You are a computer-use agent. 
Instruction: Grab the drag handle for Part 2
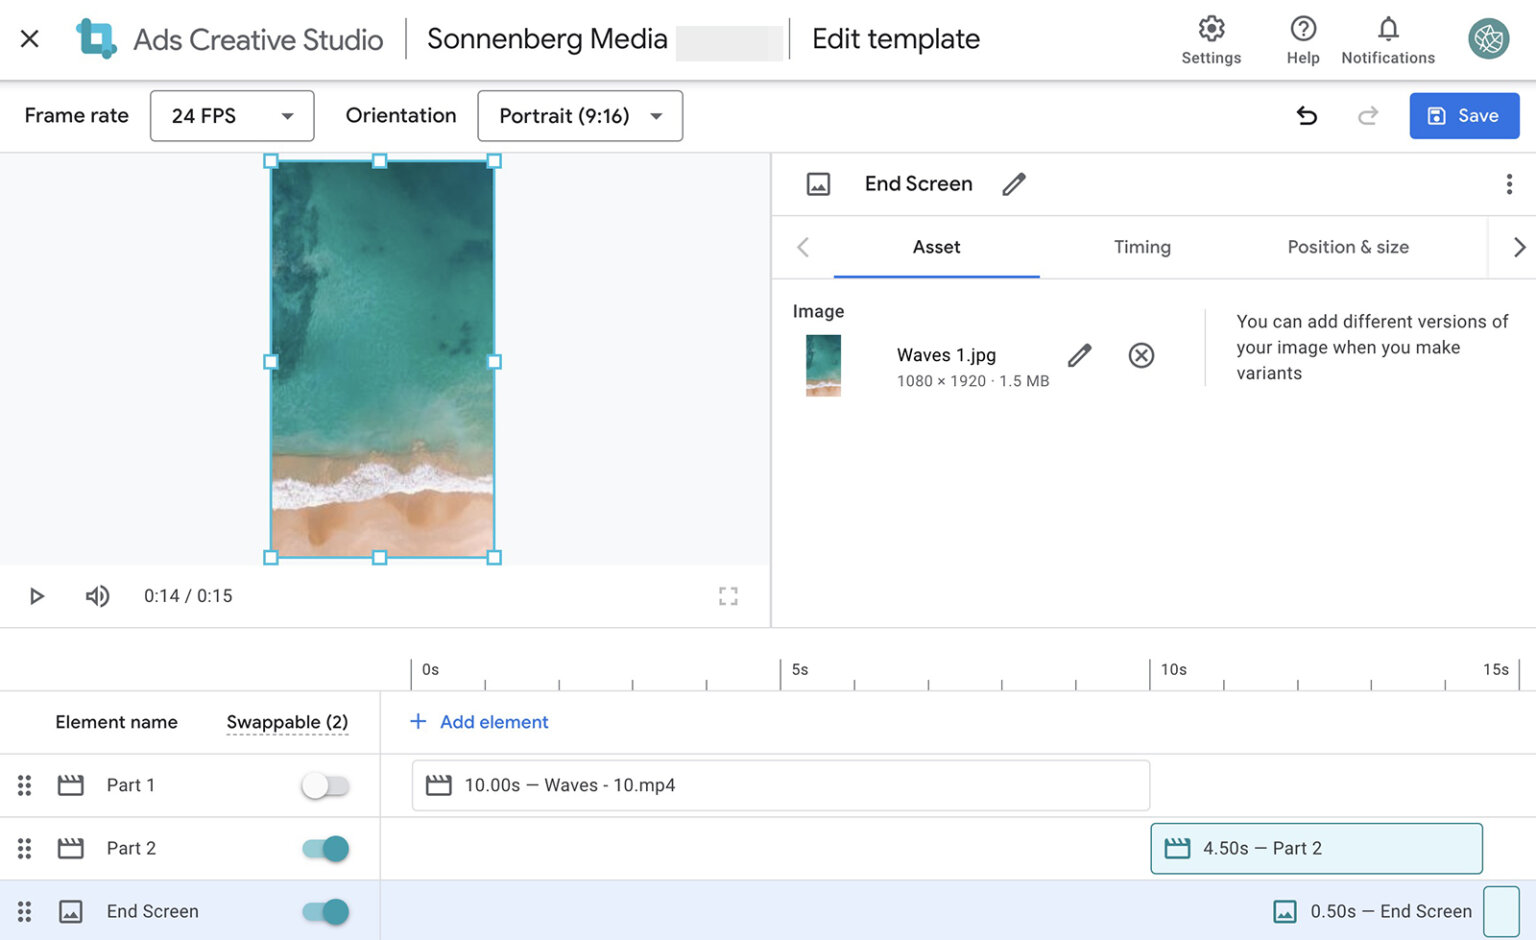25,848
